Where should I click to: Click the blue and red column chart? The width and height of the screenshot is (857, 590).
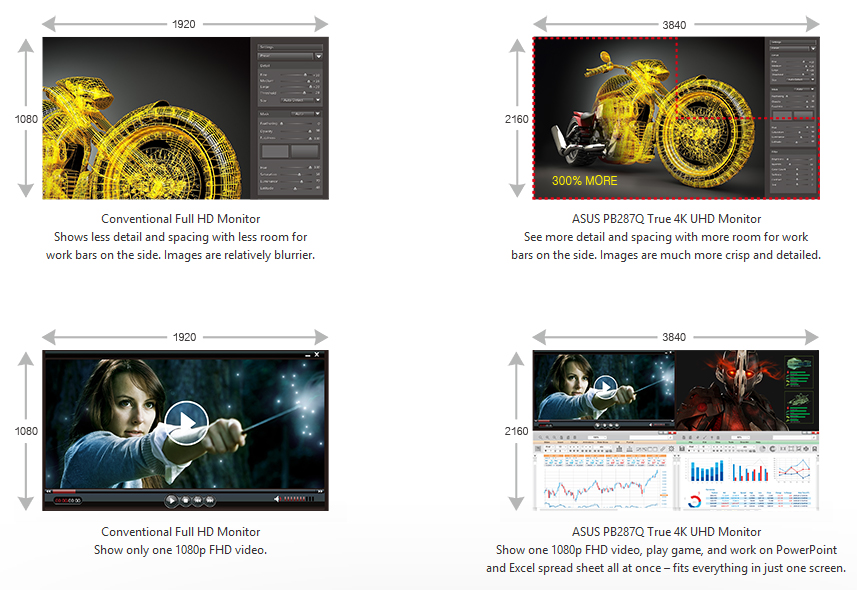point(749,470)
